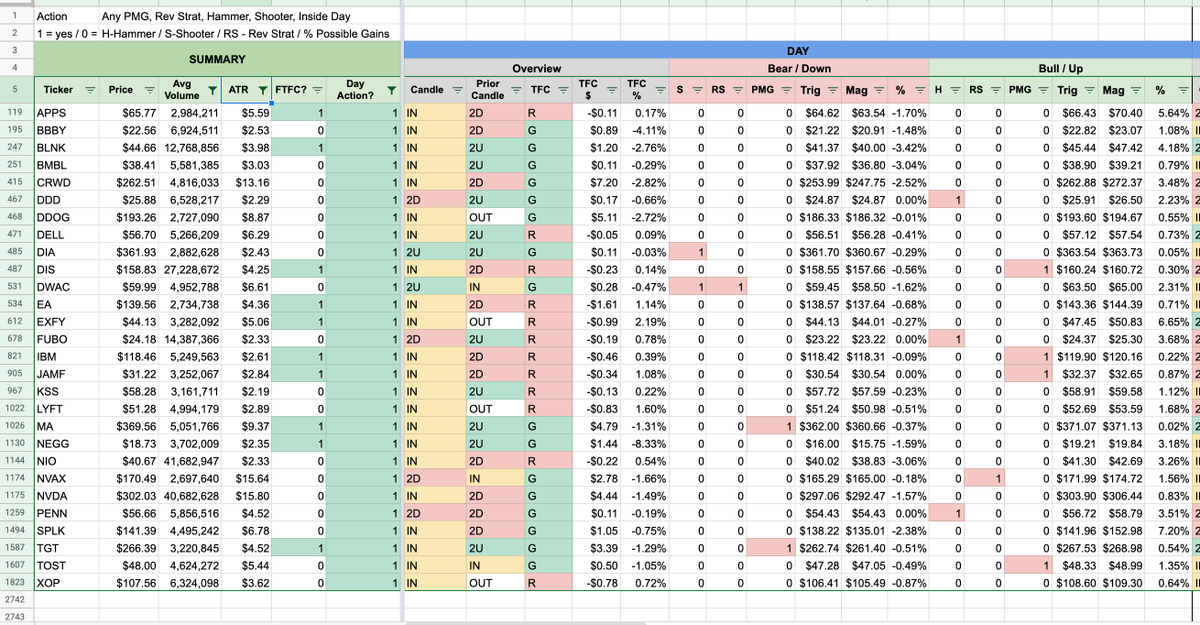Image resolution: width=1200 pixels, height=625 pixels.
Task: Click the FUBO ticker cell
Action: click(x=67, y=340)
